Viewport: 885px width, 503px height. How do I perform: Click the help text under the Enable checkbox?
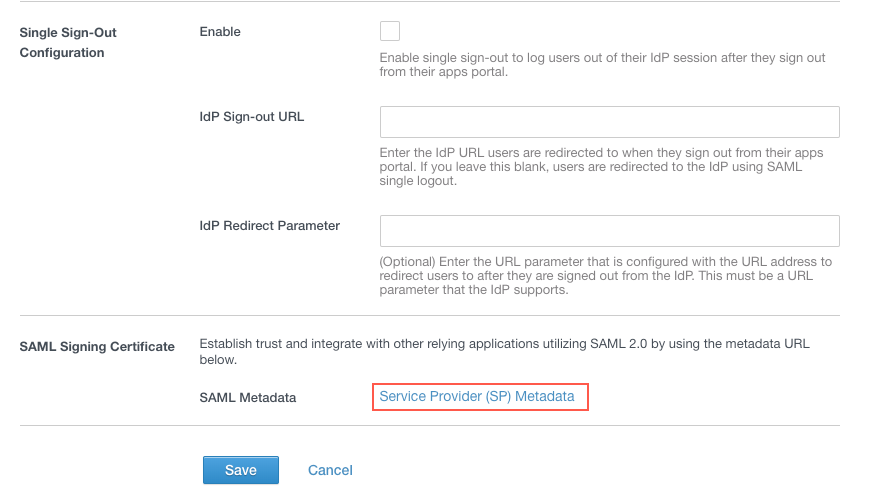click(x=602, y=65)
